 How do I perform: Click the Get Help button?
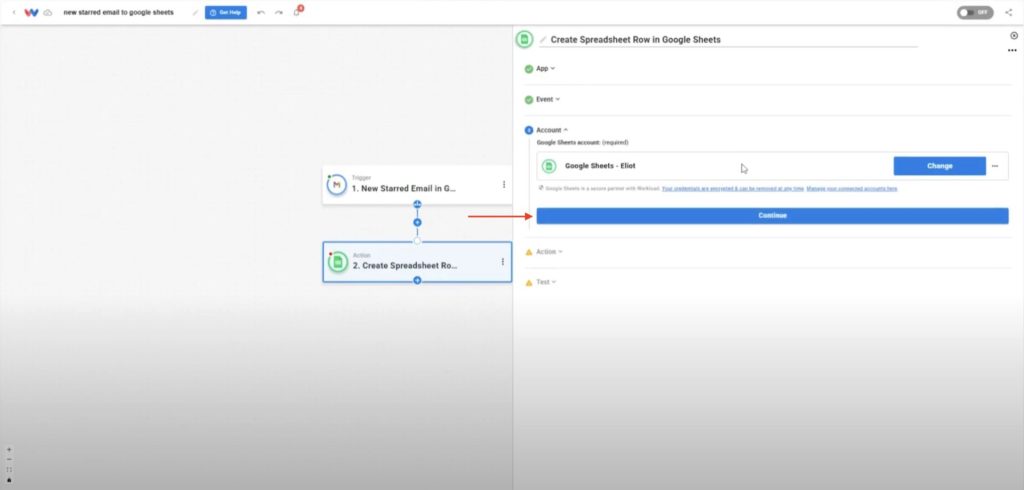[x=225, y=12]
